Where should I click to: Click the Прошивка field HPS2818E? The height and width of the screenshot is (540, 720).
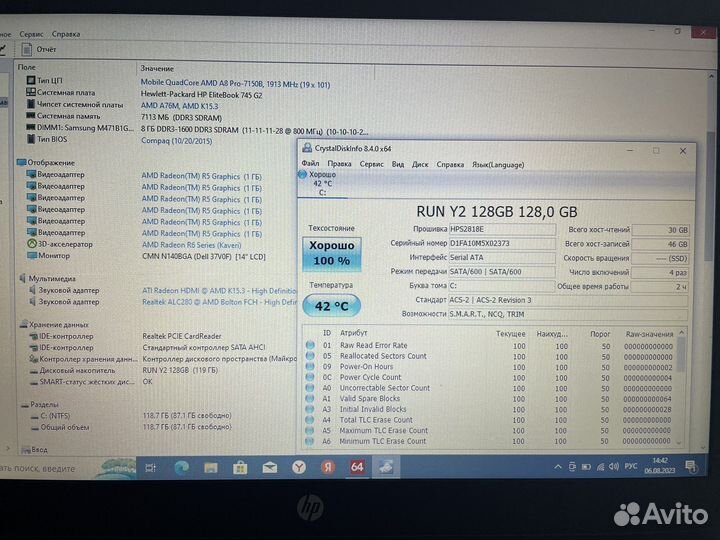502,229
